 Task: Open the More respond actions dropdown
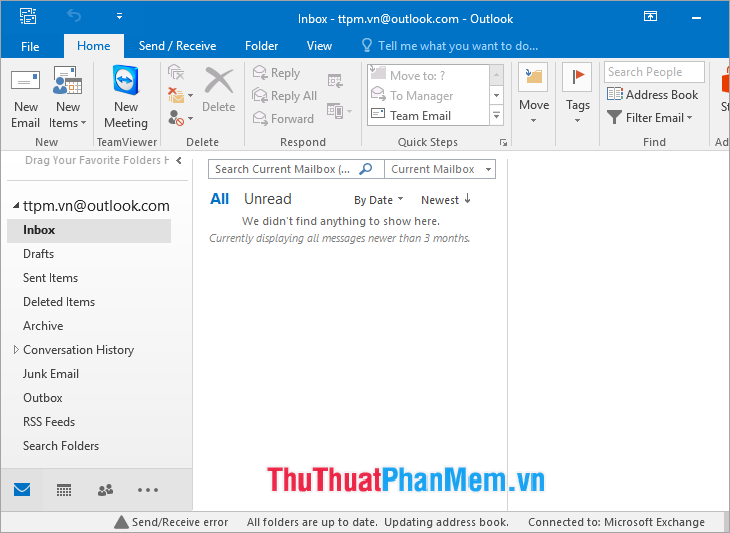pos(339,111)
